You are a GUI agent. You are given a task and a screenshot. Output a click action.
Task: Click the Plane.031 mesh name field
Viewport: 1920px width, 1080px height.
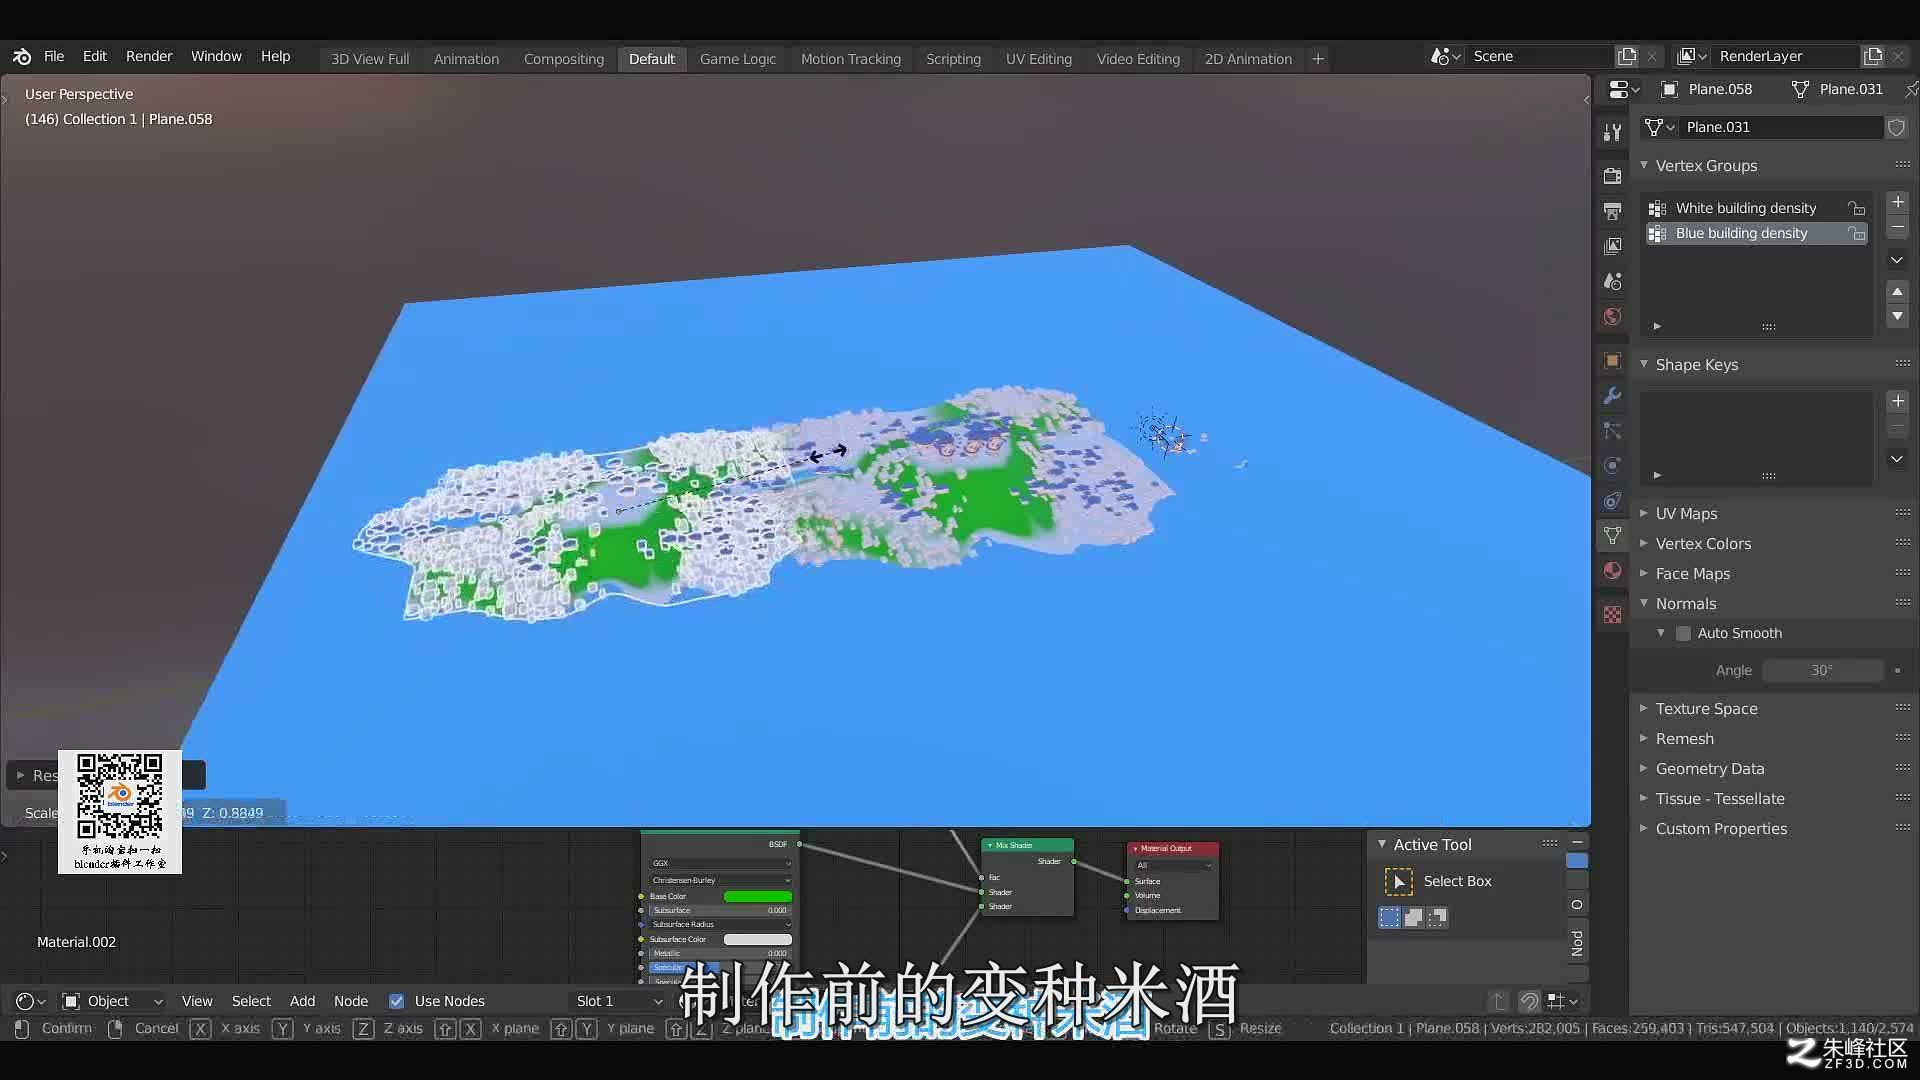click(1781, 127)
